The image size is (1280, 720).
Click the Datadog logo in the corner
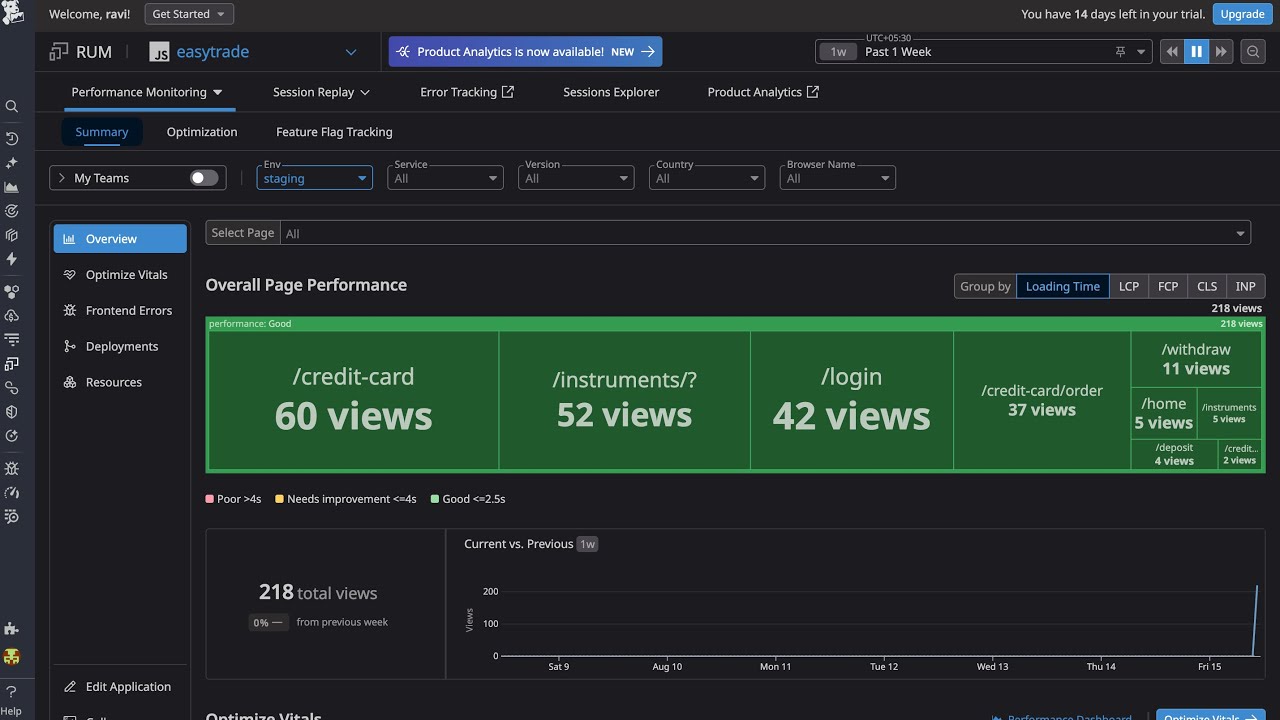coord(12,14)
